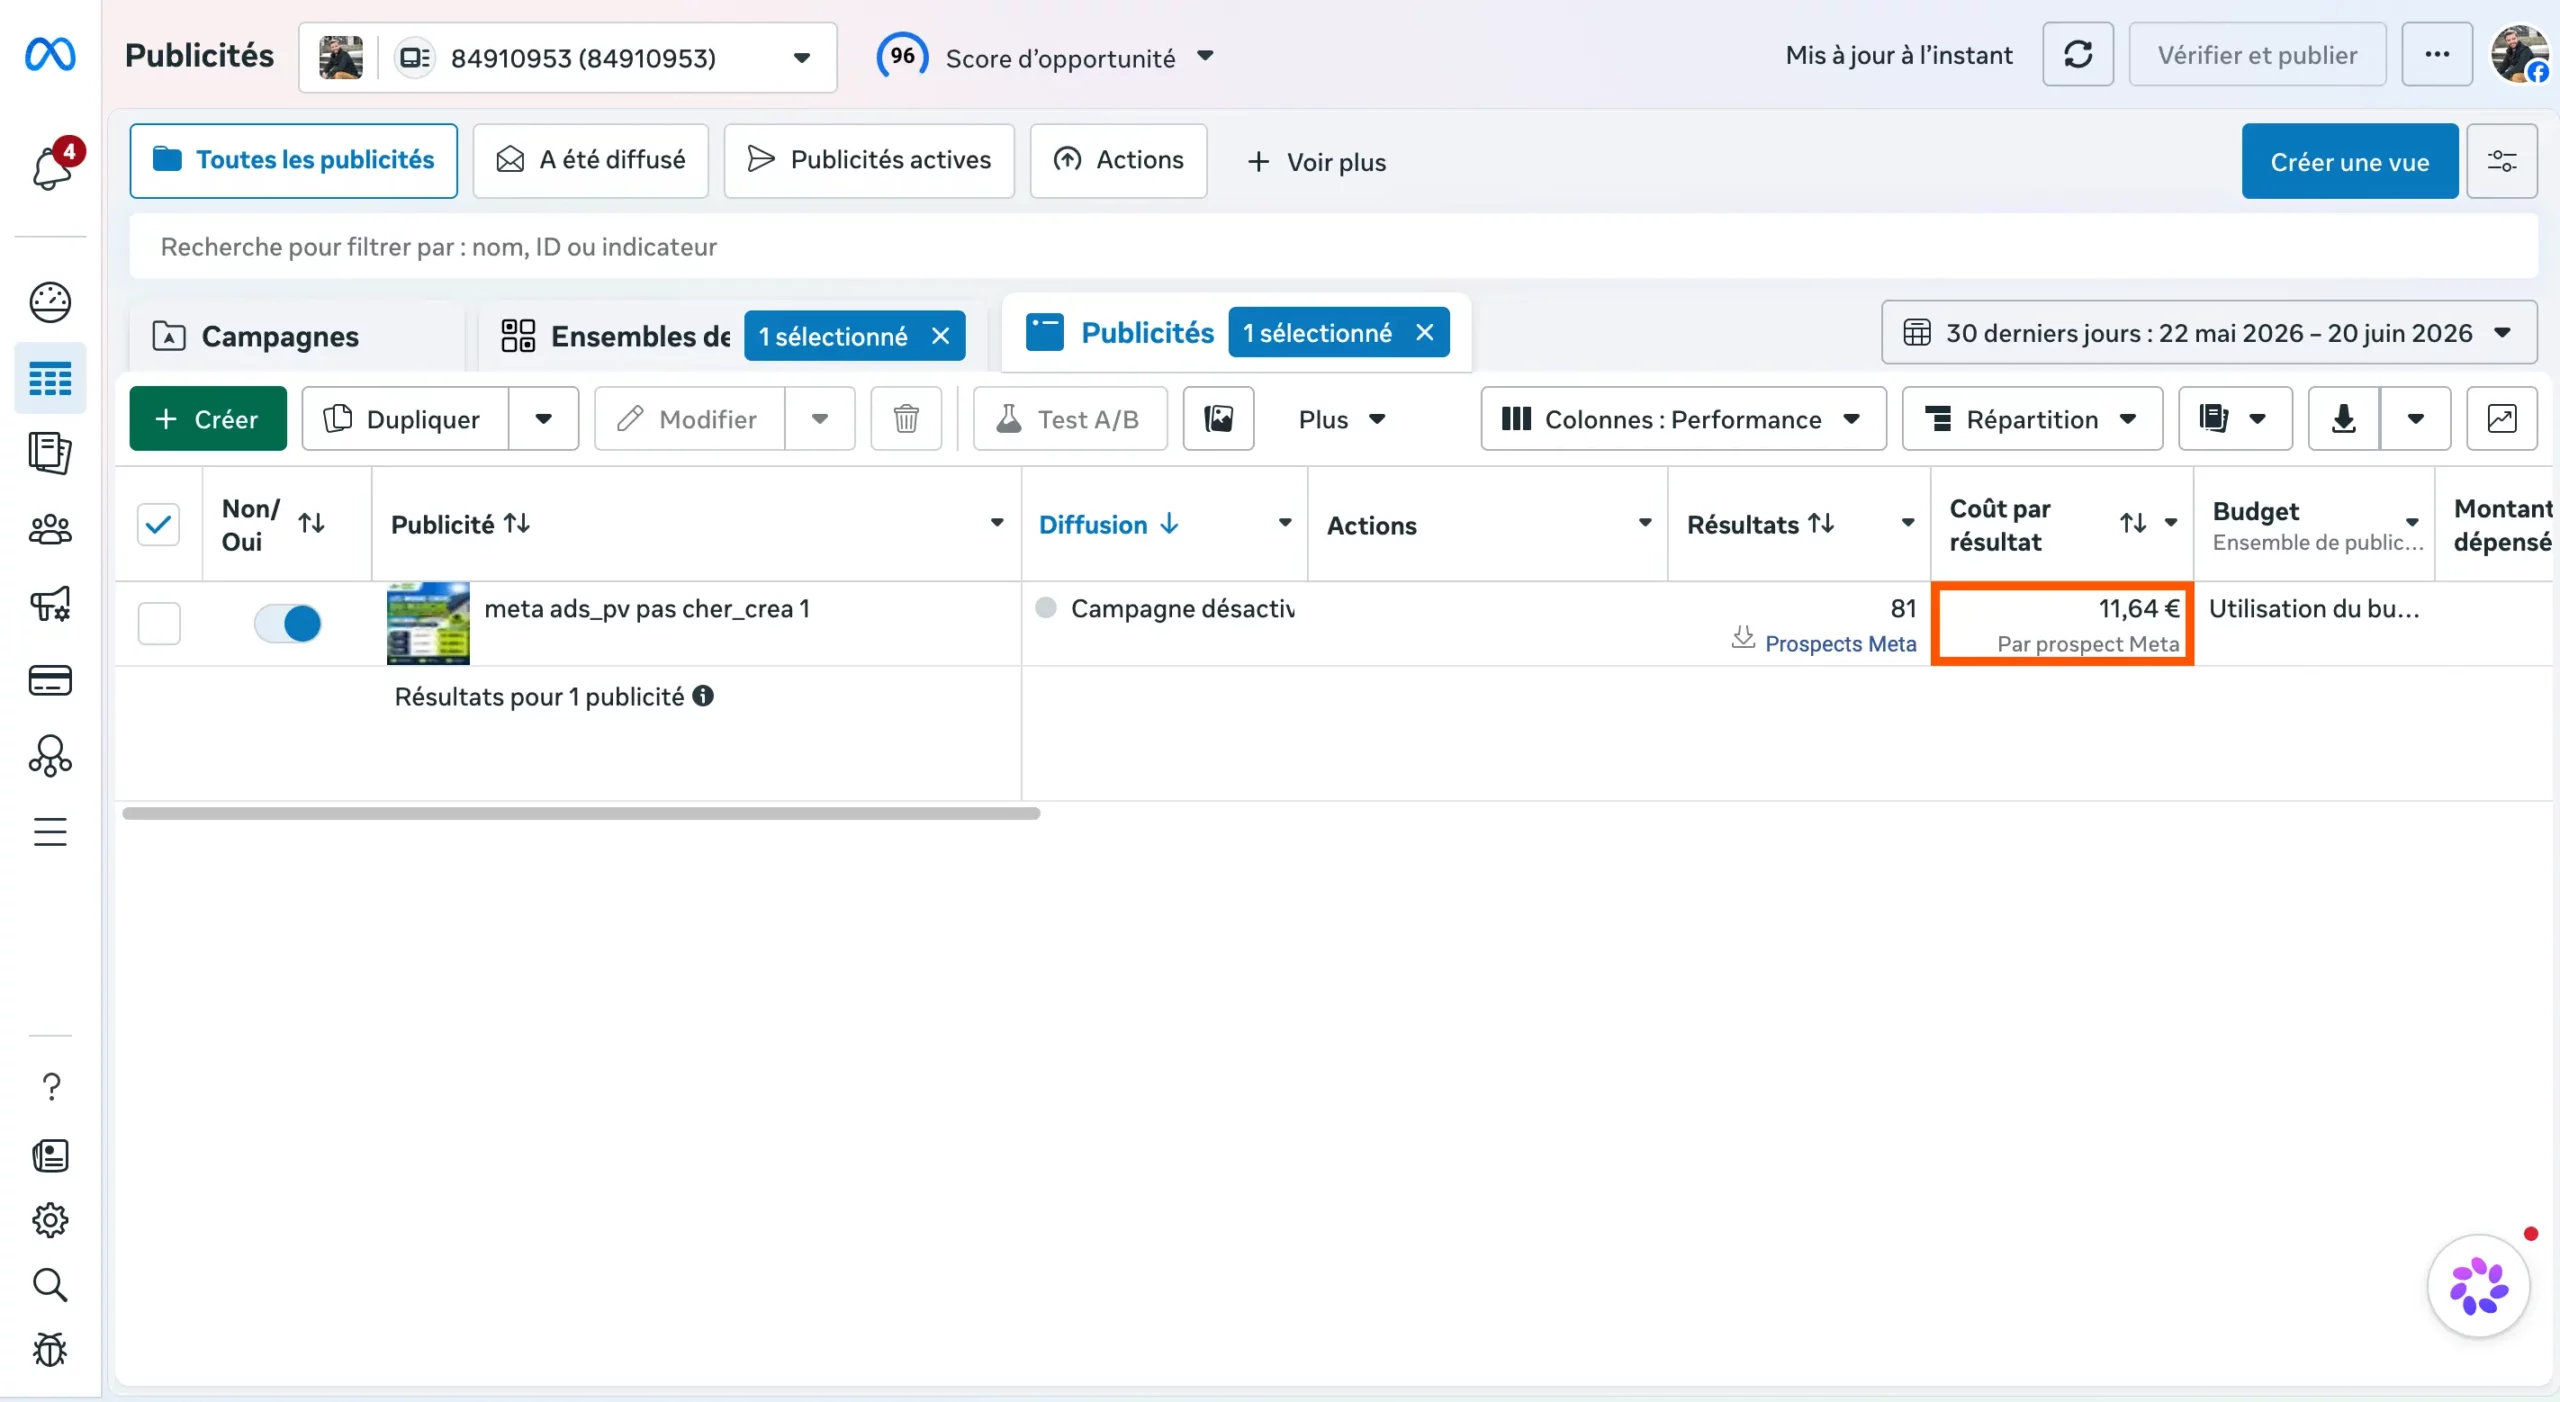Click the search magnifier icon in sidebar

point(50,1285)
